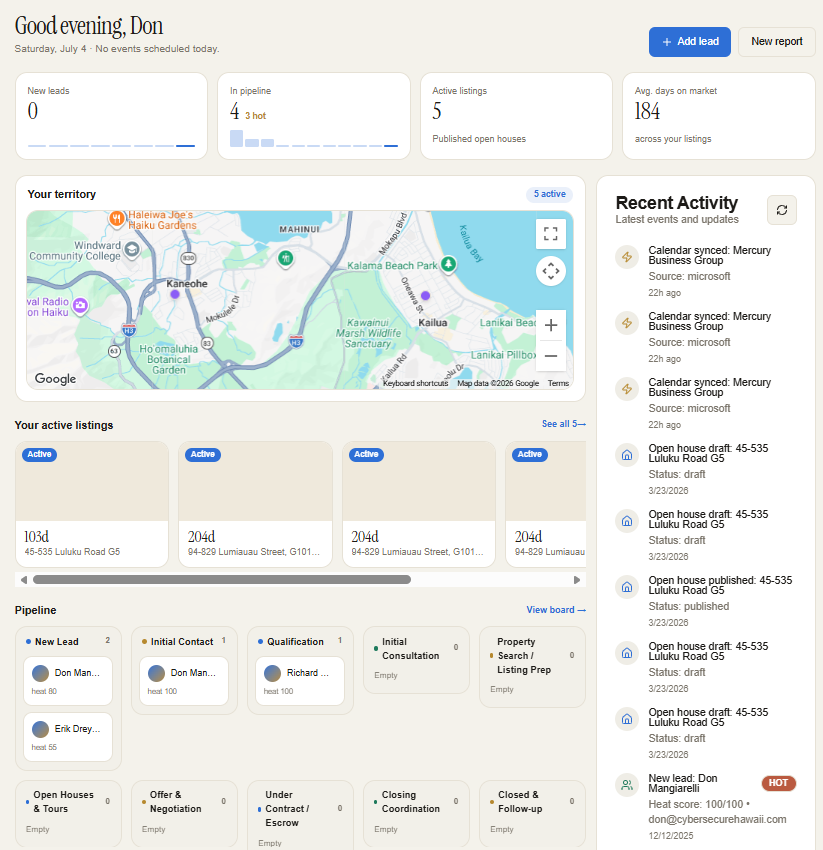The height and width of the screenshot is (850, 823).
Task: Click the new lead people icon
Action: click(627, 784)
